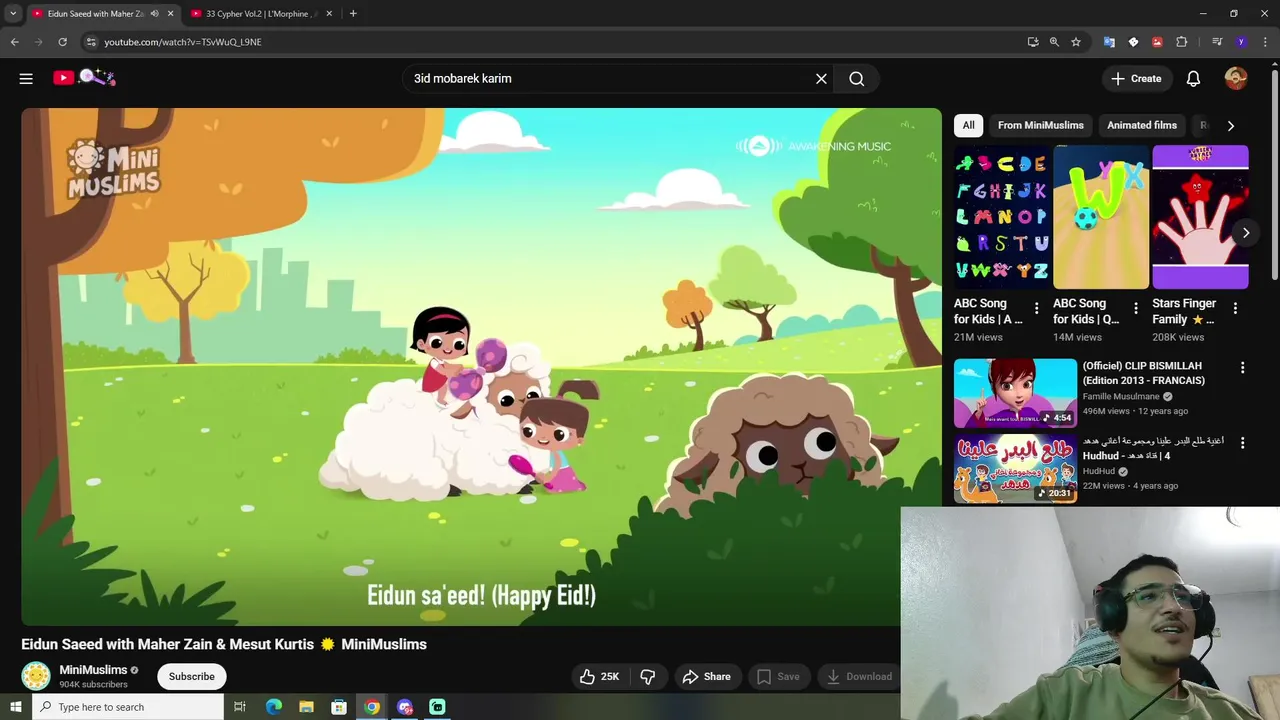Go back in browser history
The height and width of the screenshot is (720, 1280).
click(14, 42)
